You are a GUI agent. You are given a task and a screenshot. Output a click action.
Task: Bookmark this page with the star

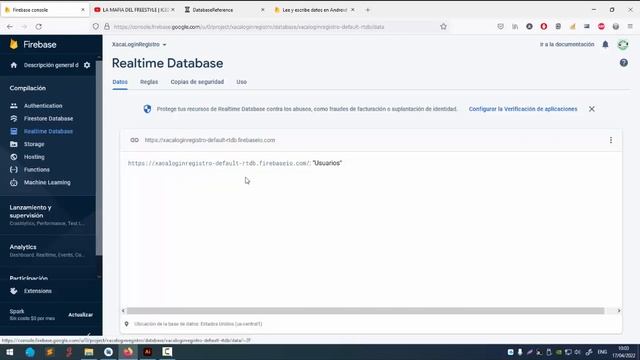[443, 27]
